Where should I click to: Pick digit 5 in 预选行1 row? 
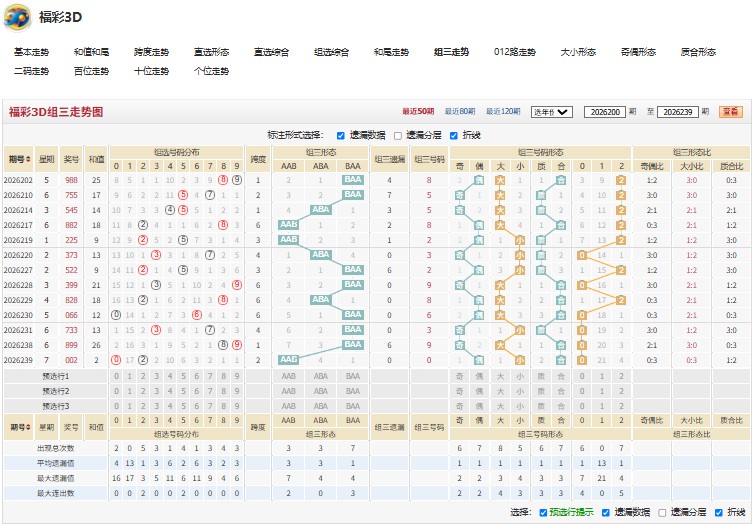coord(183,376)
